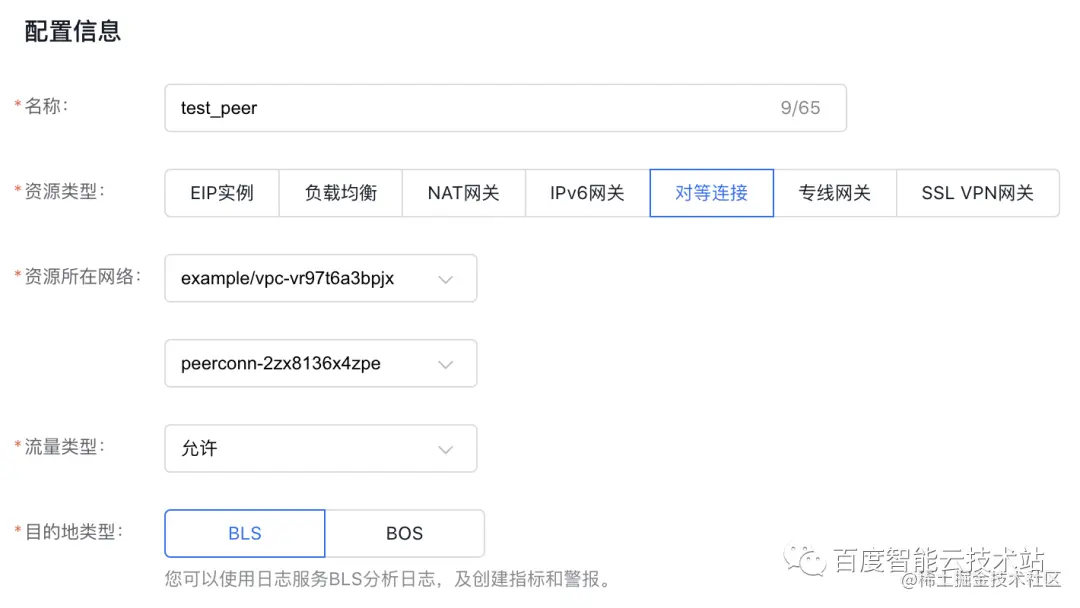
Task: Expand the peerconn-2zx8136x4zpe selector
Action: coord(320,363)
